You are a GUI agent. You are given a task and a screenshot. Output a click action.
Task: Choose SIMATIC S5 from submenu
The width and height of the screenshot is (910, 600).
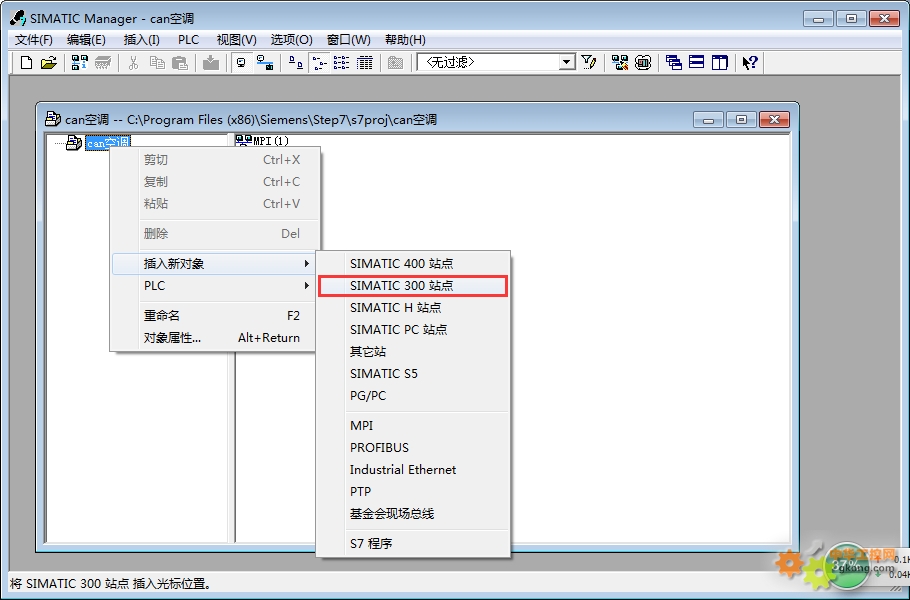tap(413, 374)
